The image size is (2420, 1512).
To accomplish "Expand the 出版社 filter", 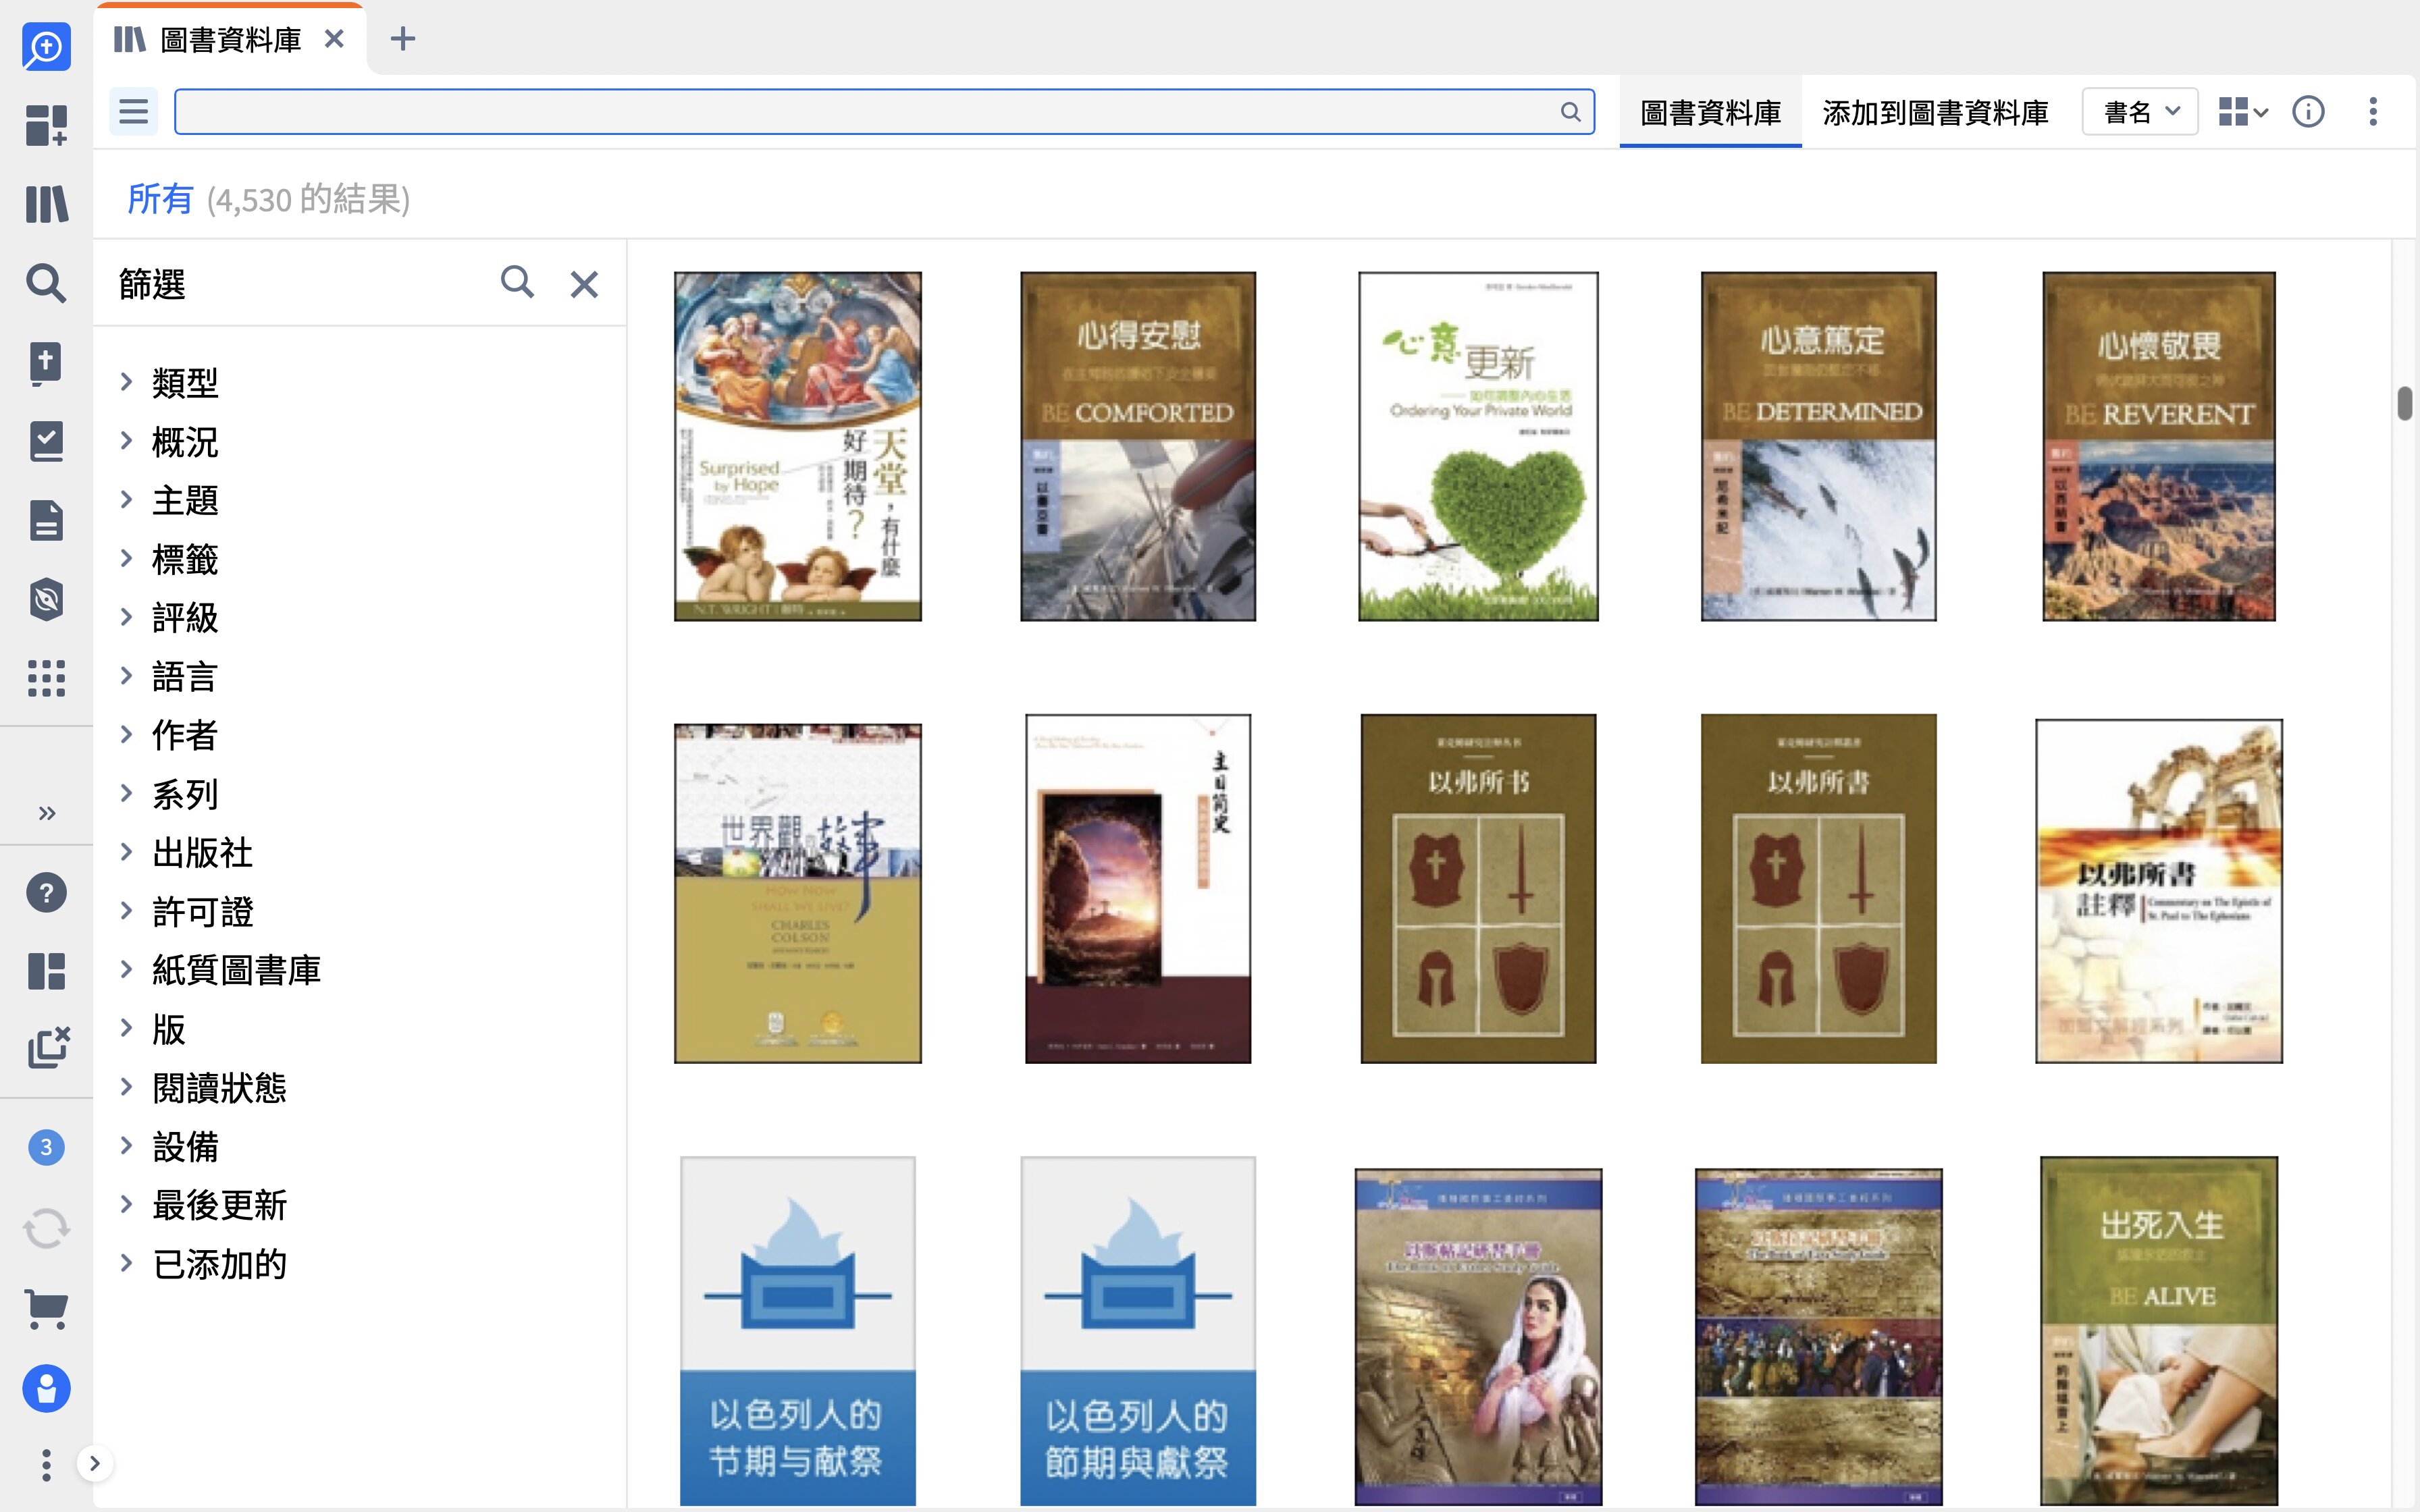I will (126, 852).
